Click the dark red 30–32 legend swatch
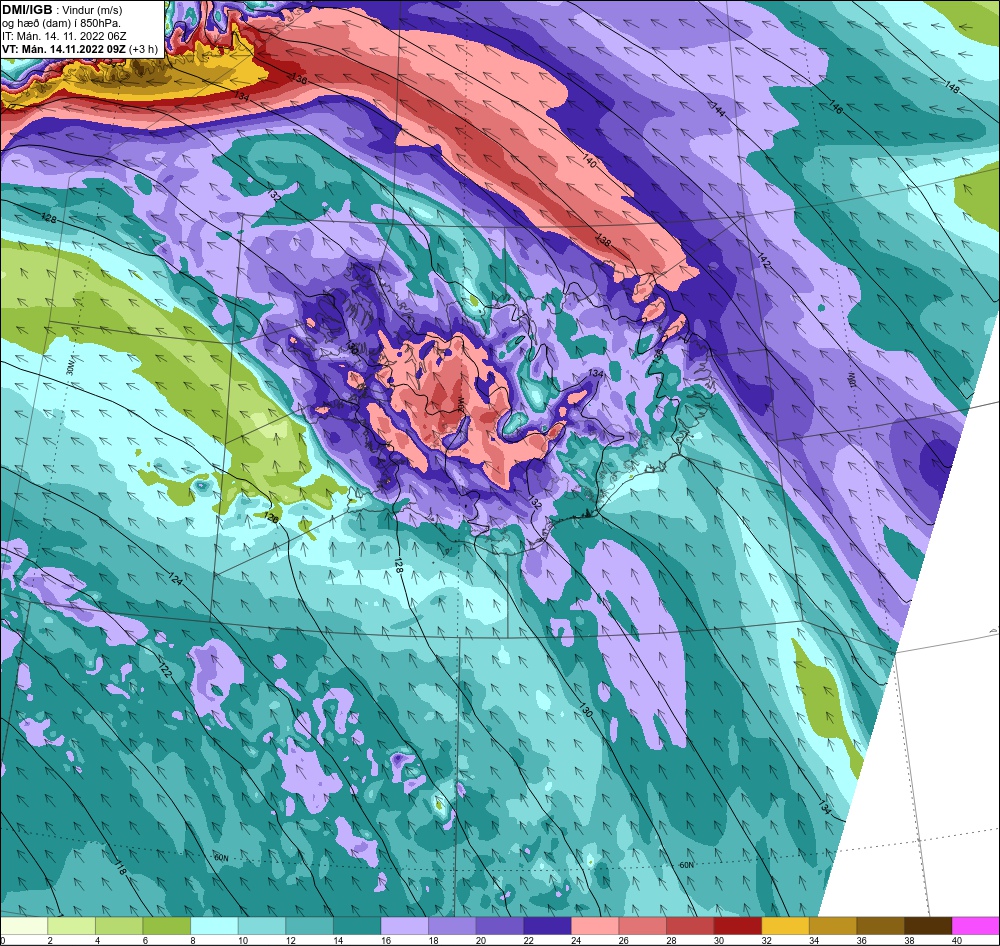 [x=737, y=926]
